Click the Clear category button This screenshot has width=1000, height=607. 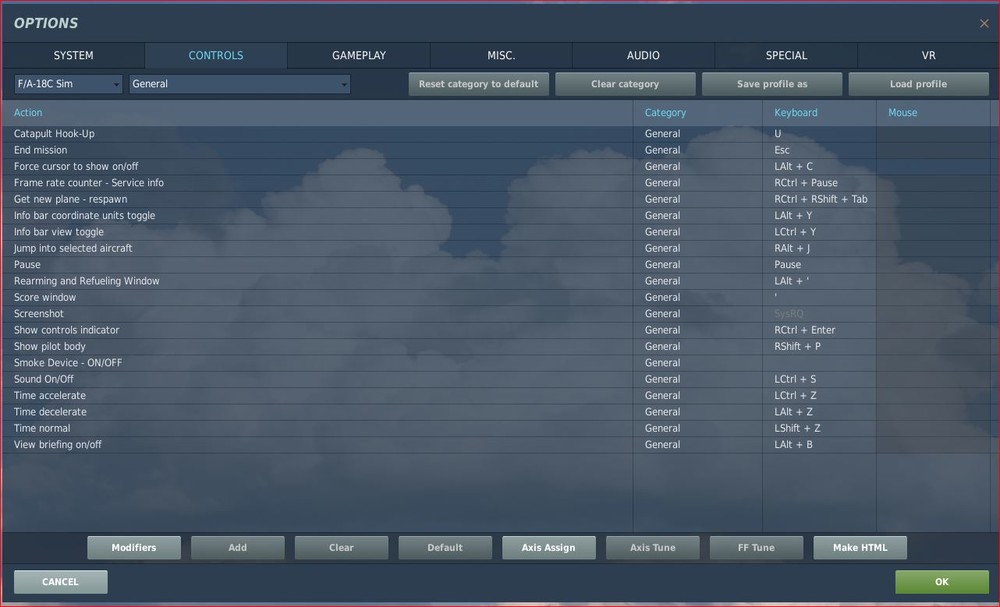(625, 84)
